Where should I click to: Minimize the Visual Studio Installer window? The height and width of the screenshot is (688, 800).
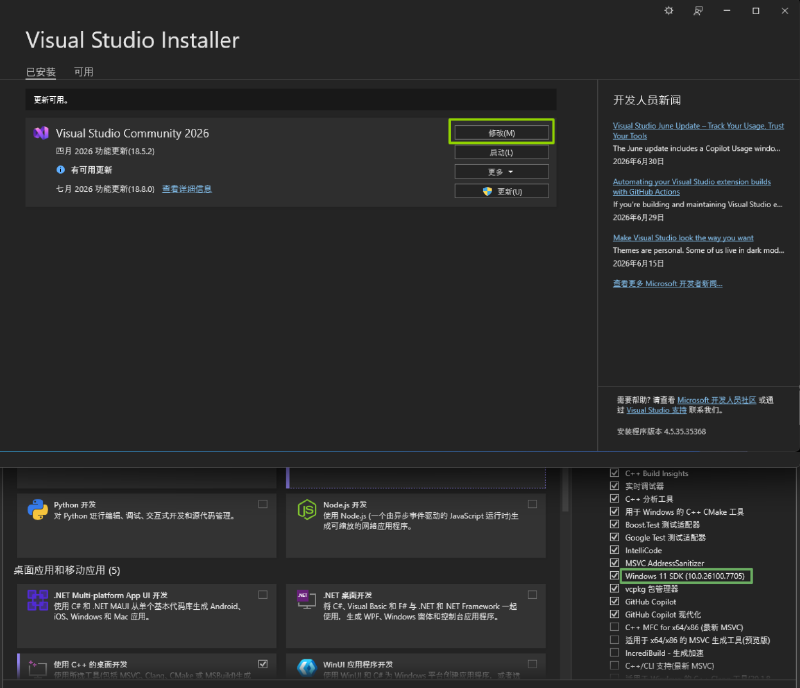pos(727,11)
